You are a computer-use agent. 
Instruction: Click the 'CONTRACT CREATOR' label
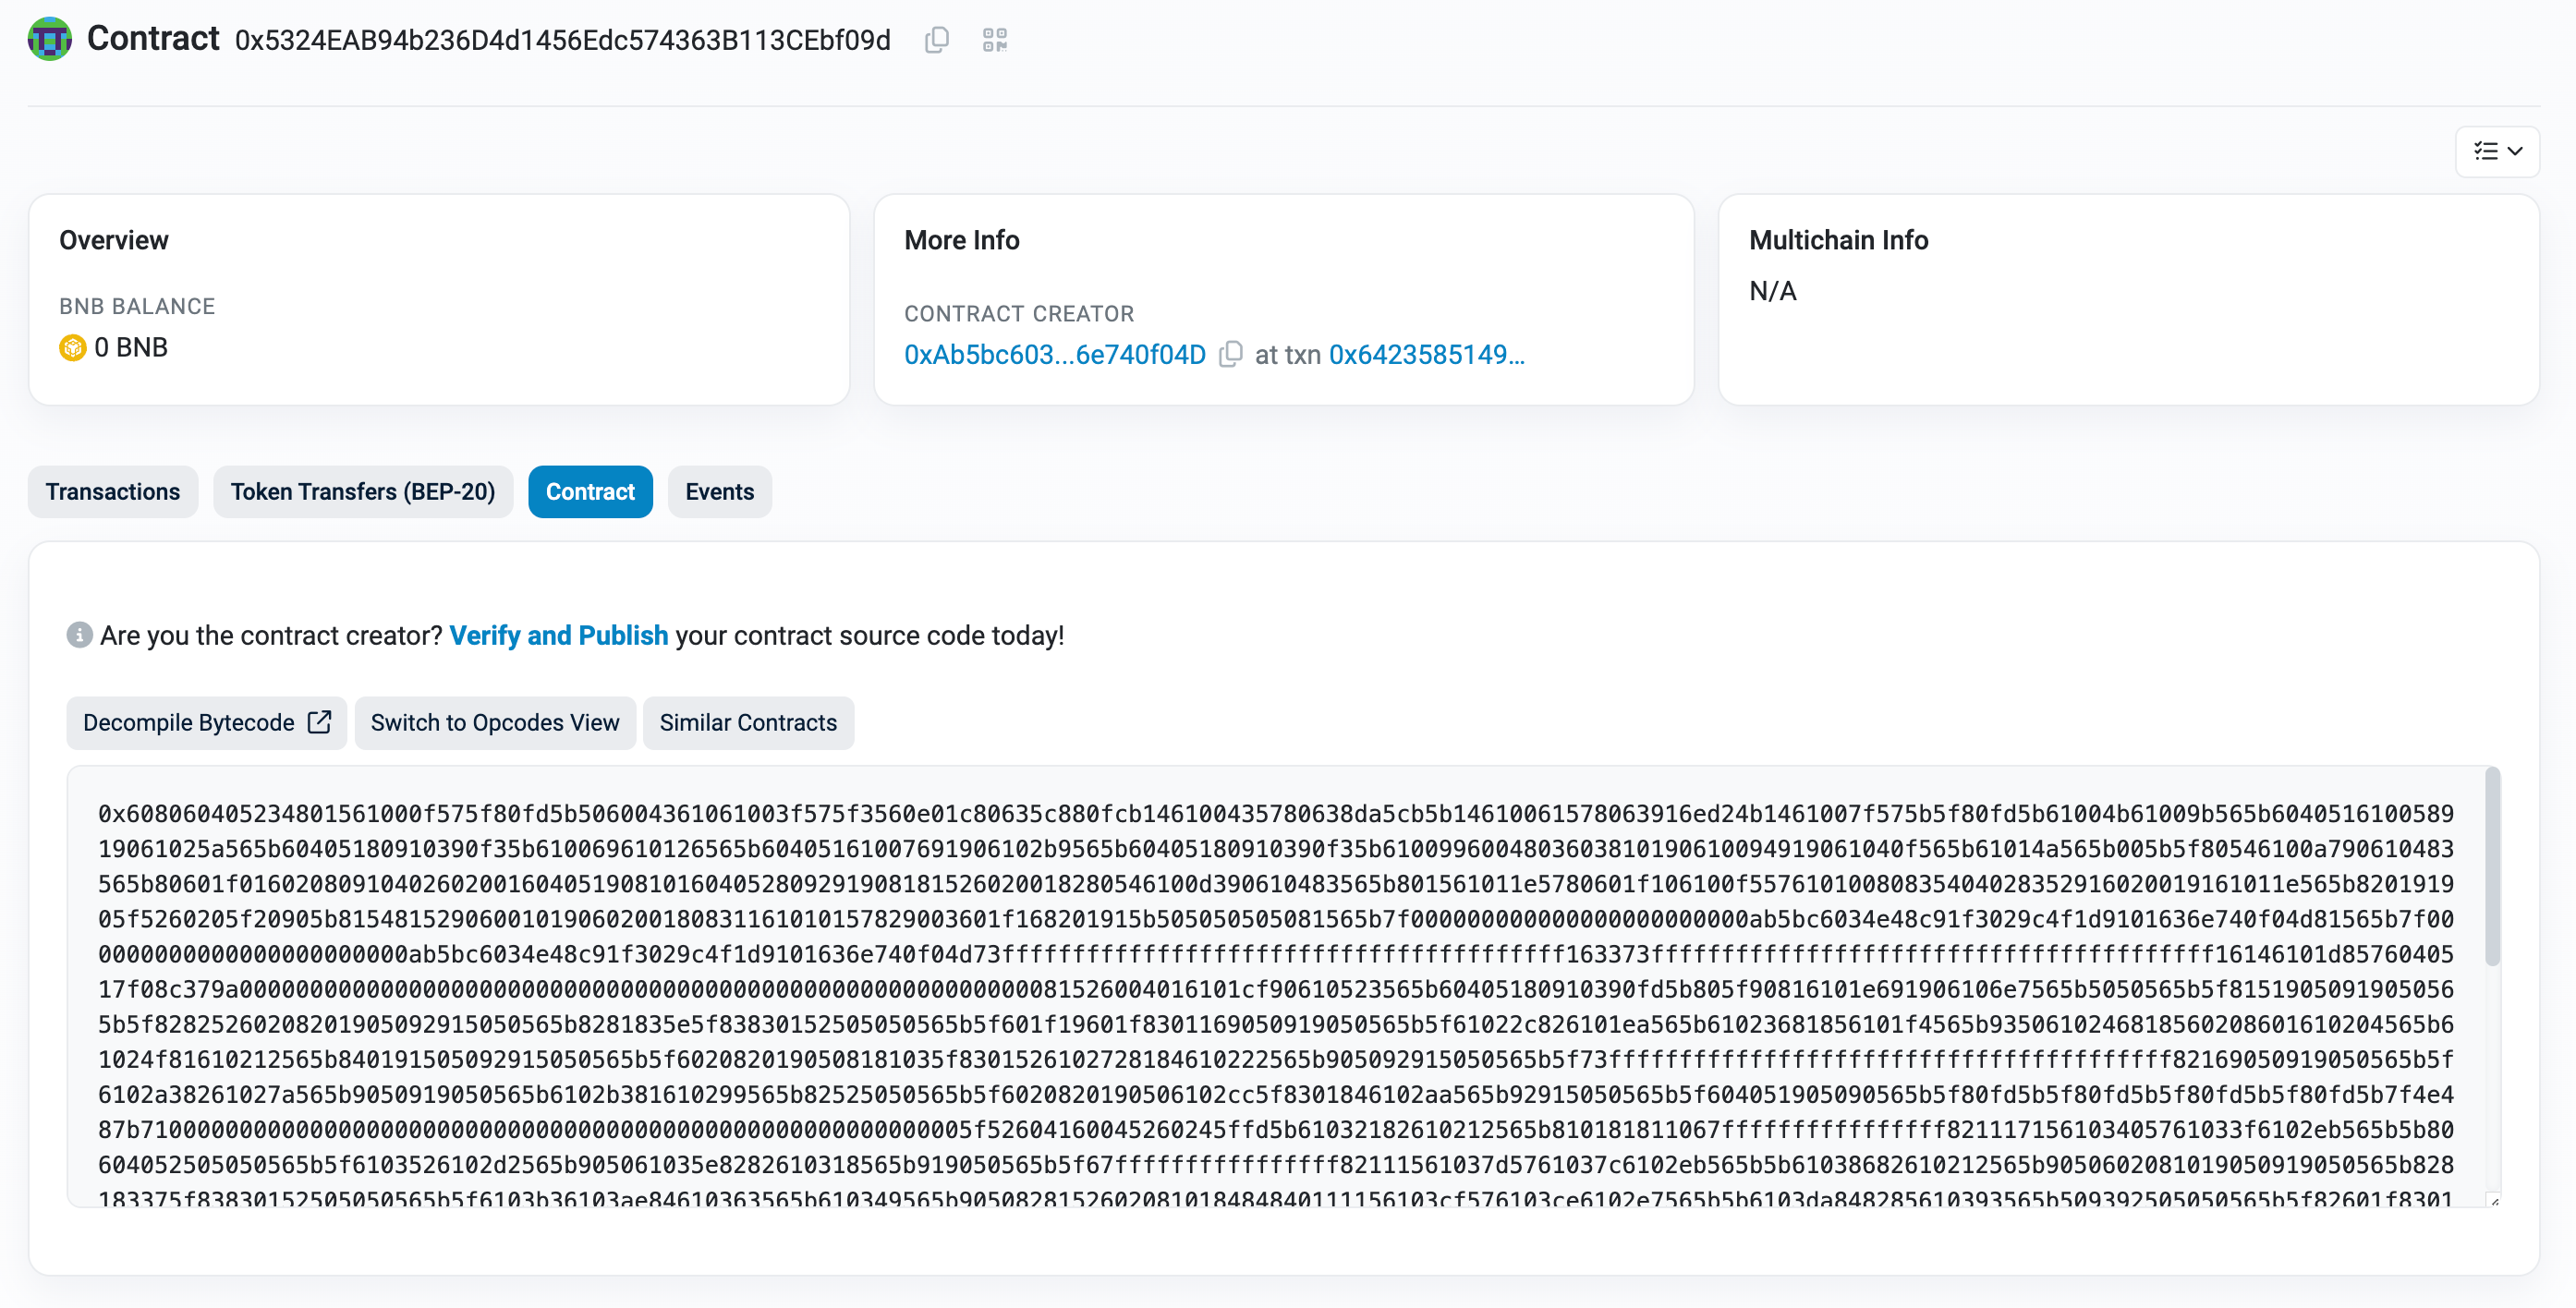[x=1019, y=313]
